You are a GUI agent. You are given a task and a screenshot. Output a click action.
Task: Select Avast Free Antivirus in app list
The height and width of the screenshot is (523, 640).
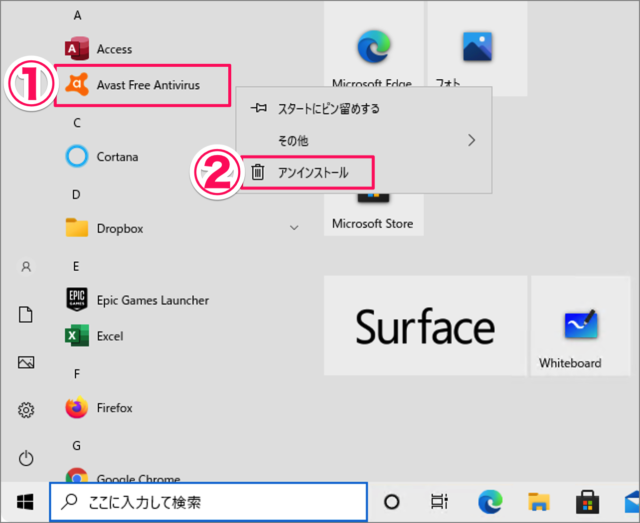pos(146,85)
